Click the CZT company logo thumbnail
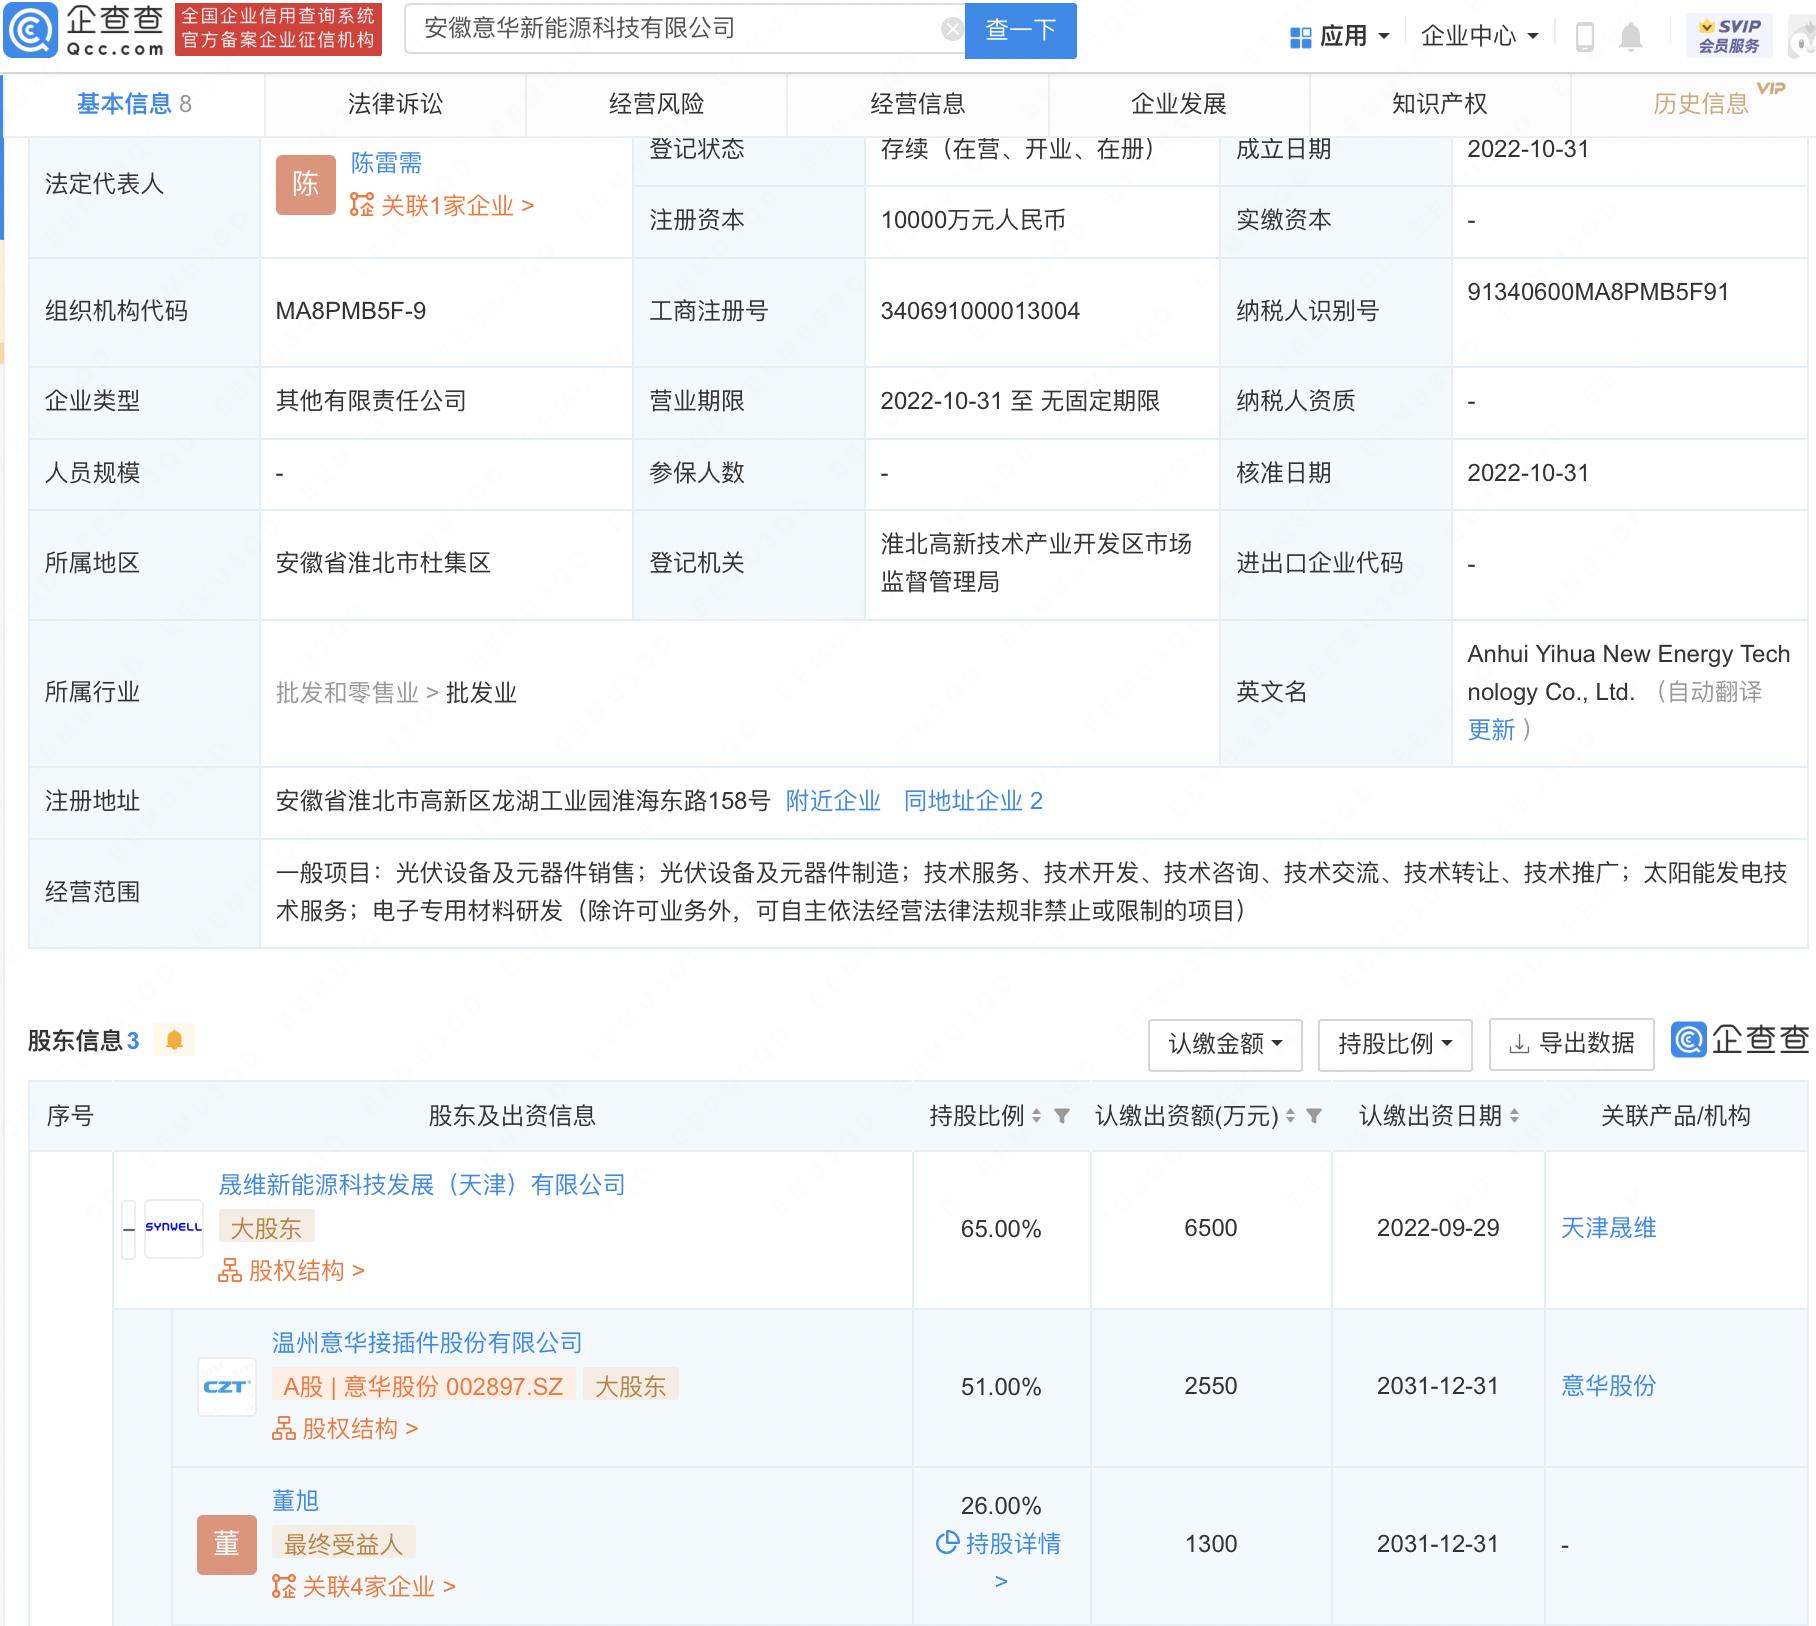 tap(227, 1386)
